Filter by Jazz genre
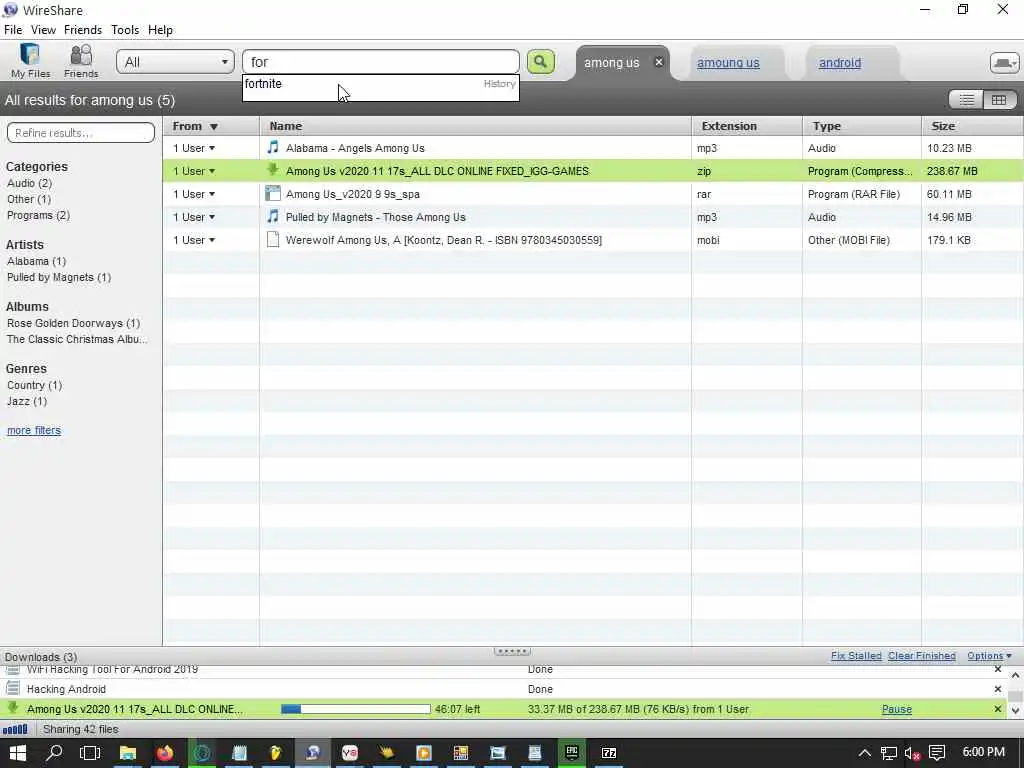 pos(27,401)
